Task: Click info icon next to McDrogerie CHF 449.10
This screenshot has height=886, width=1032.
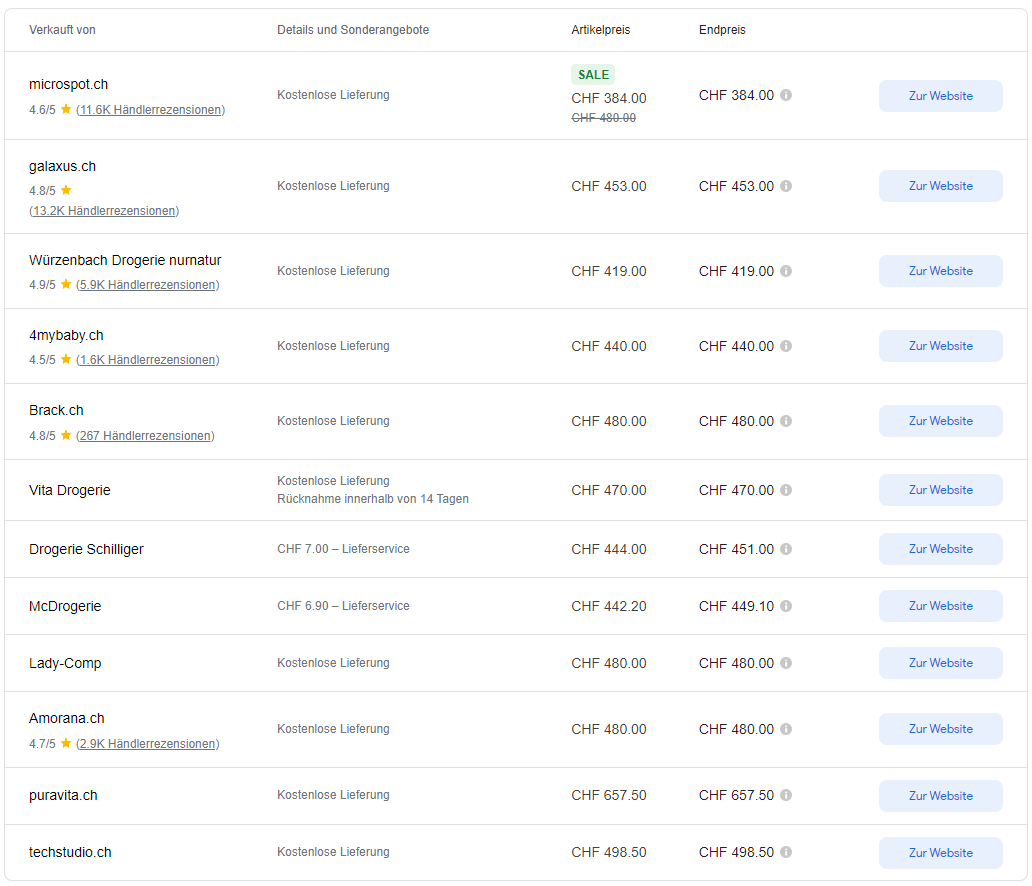Action: [x=786, y=606]
